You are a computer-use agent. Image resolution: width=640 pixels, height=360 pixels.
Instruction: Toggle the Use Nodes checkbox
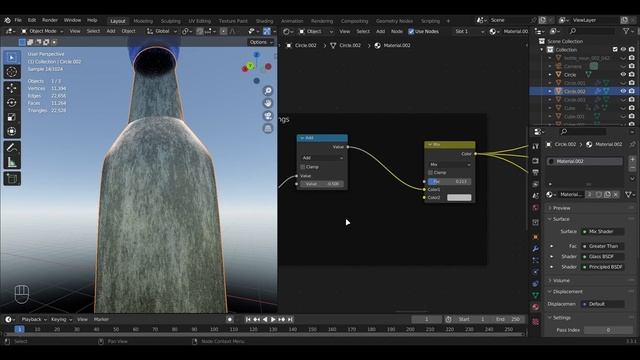click(411, 31)
